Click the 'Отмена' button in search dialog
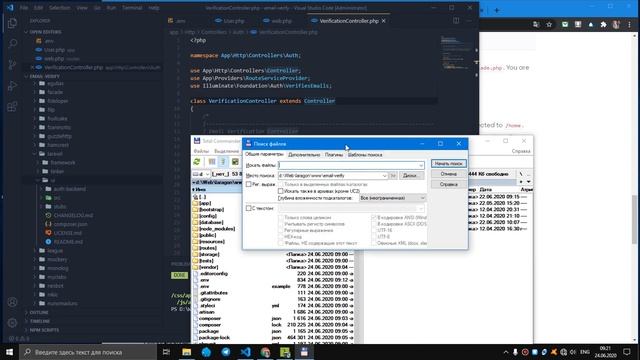The height and width of the screenshot is (360, 640). coord(448,174)
